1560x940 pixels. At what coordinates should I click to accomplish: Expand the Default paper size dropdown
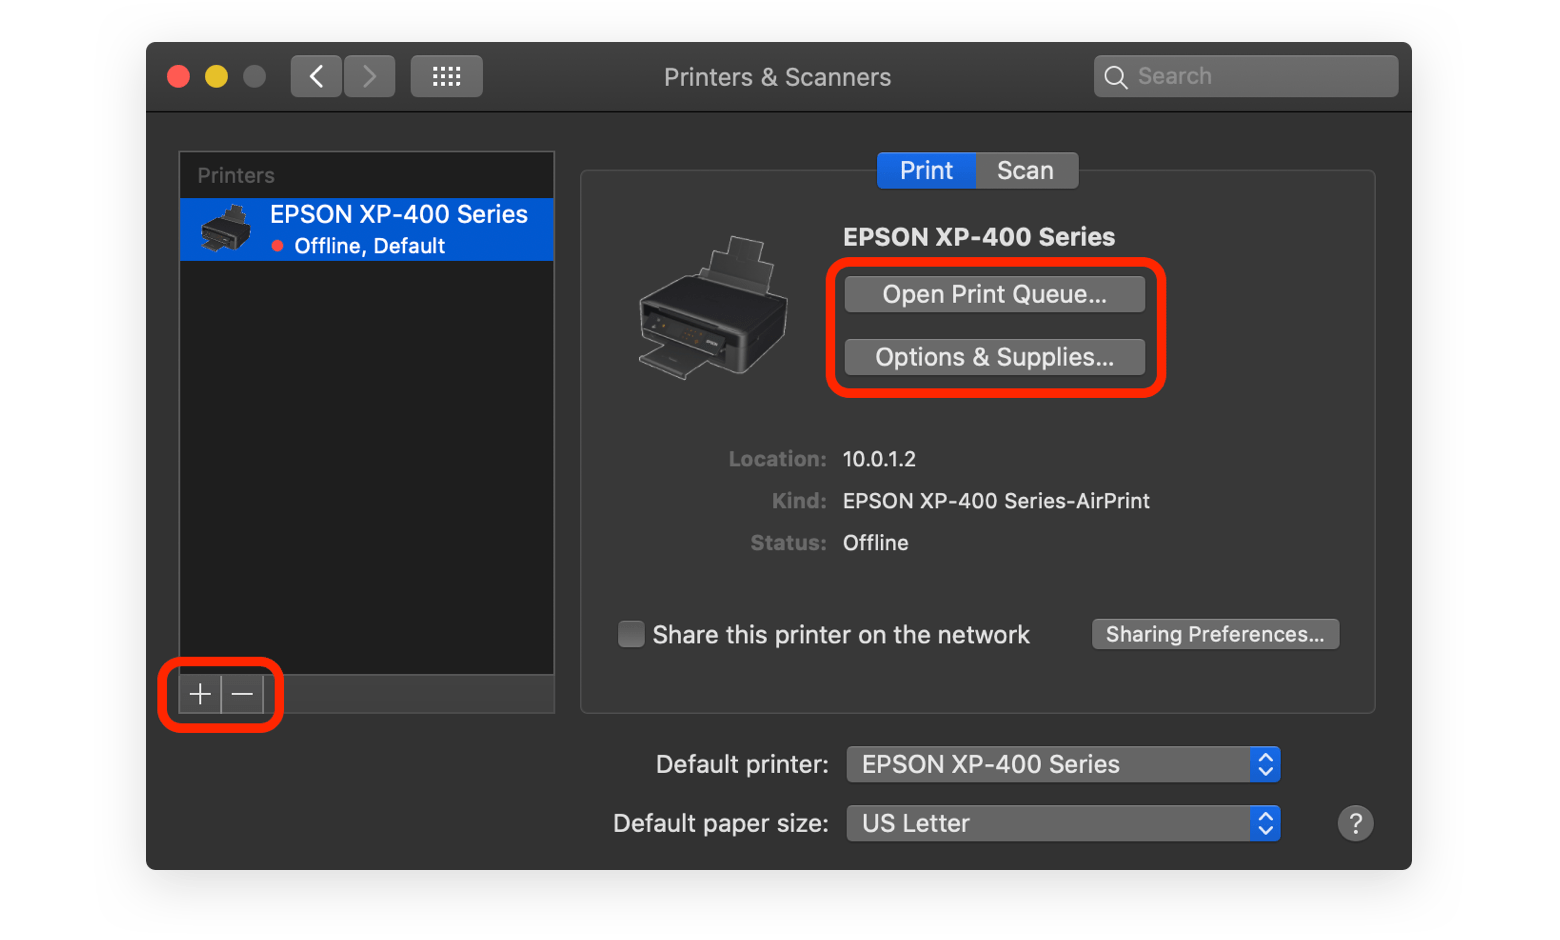tap(1062, 823)
